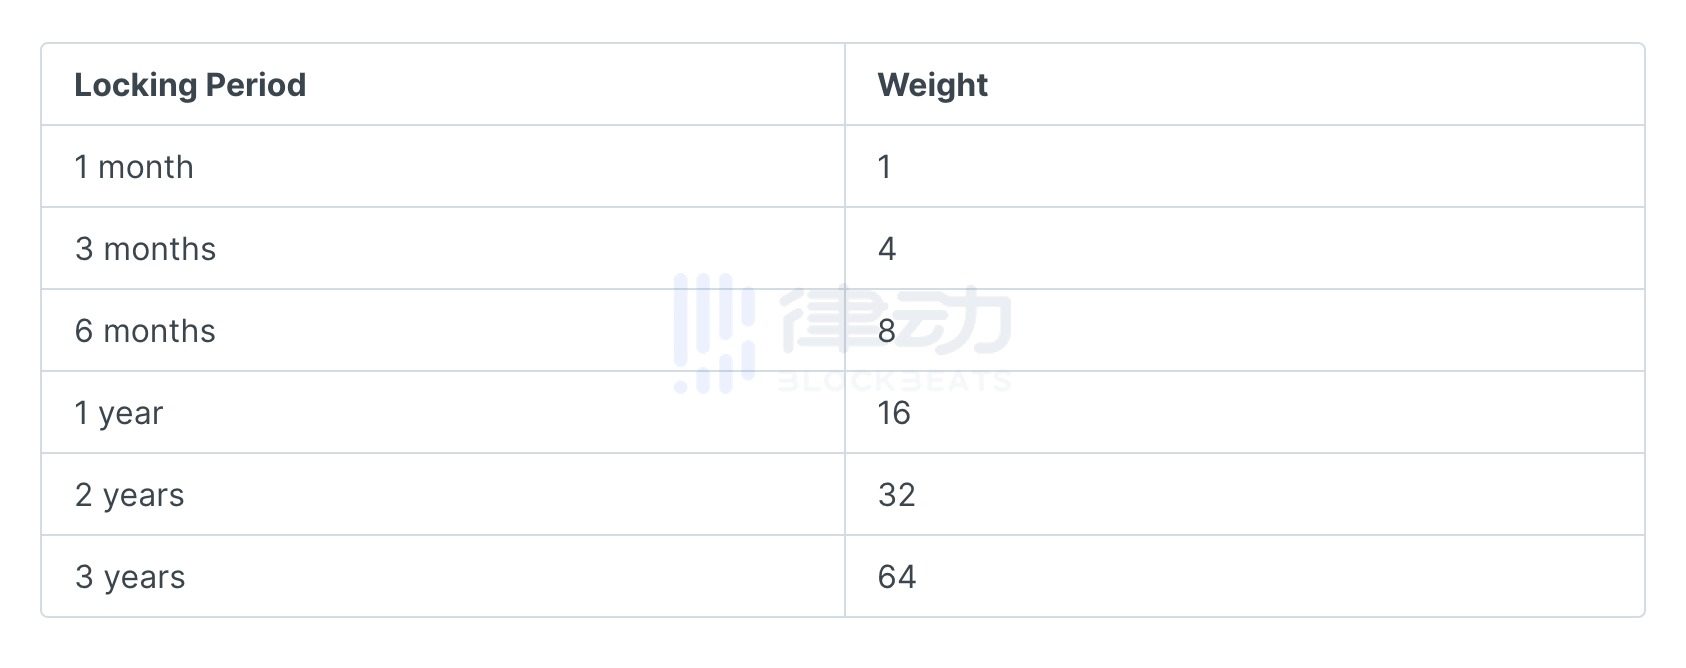Screen dimensions: 1686x668
Task: Click the word months in 6 months row
Action: [x=160, y=331]
